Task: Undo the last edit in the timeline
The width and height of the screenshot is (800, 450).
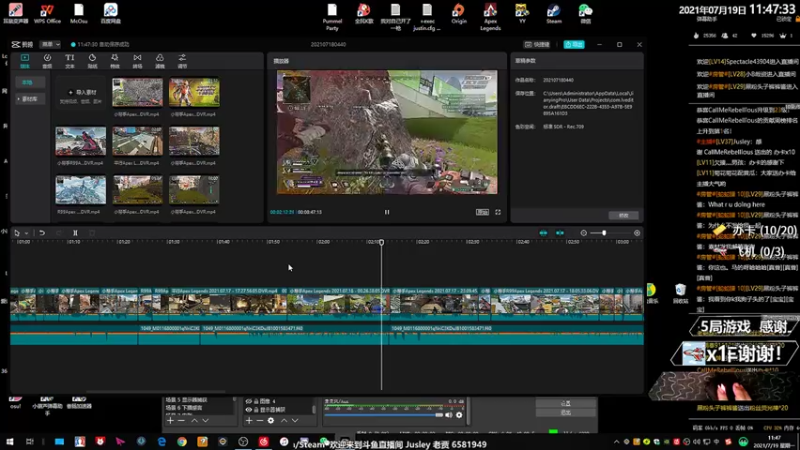Action: (x=42, y=233)
